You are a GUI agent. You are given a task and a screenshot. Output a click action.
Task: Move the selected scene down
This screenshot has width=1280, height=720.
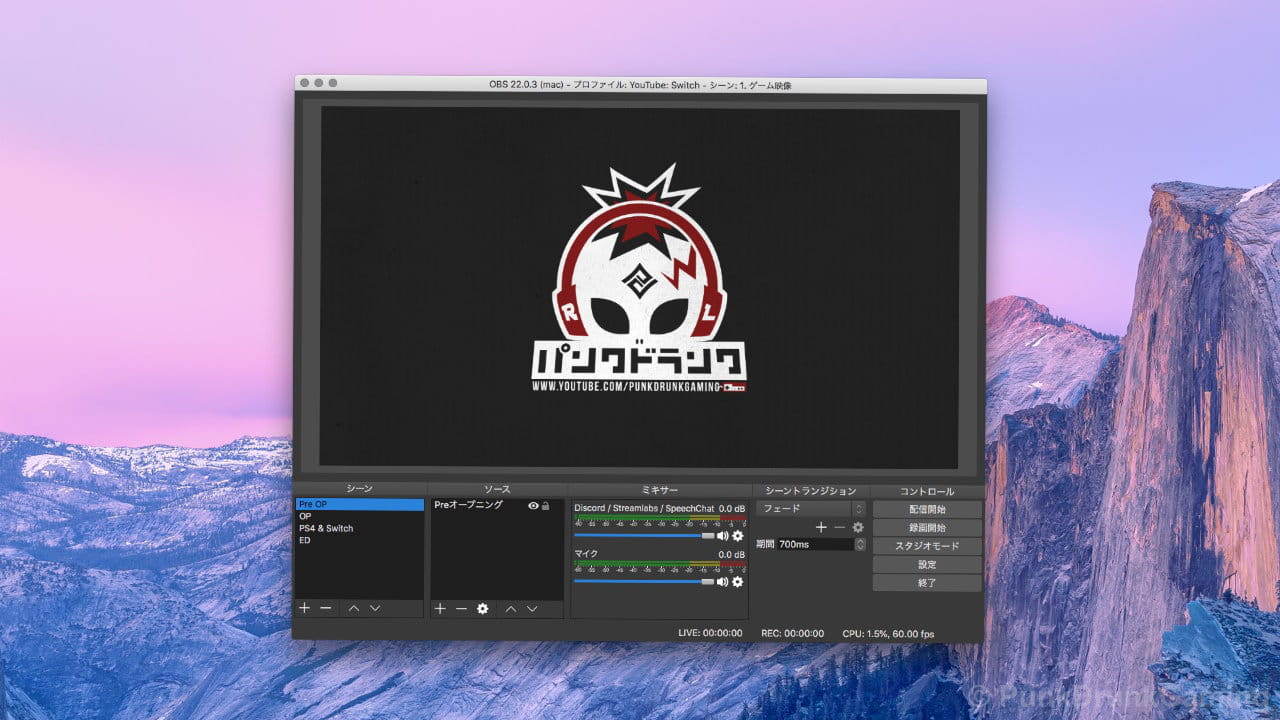375,608
